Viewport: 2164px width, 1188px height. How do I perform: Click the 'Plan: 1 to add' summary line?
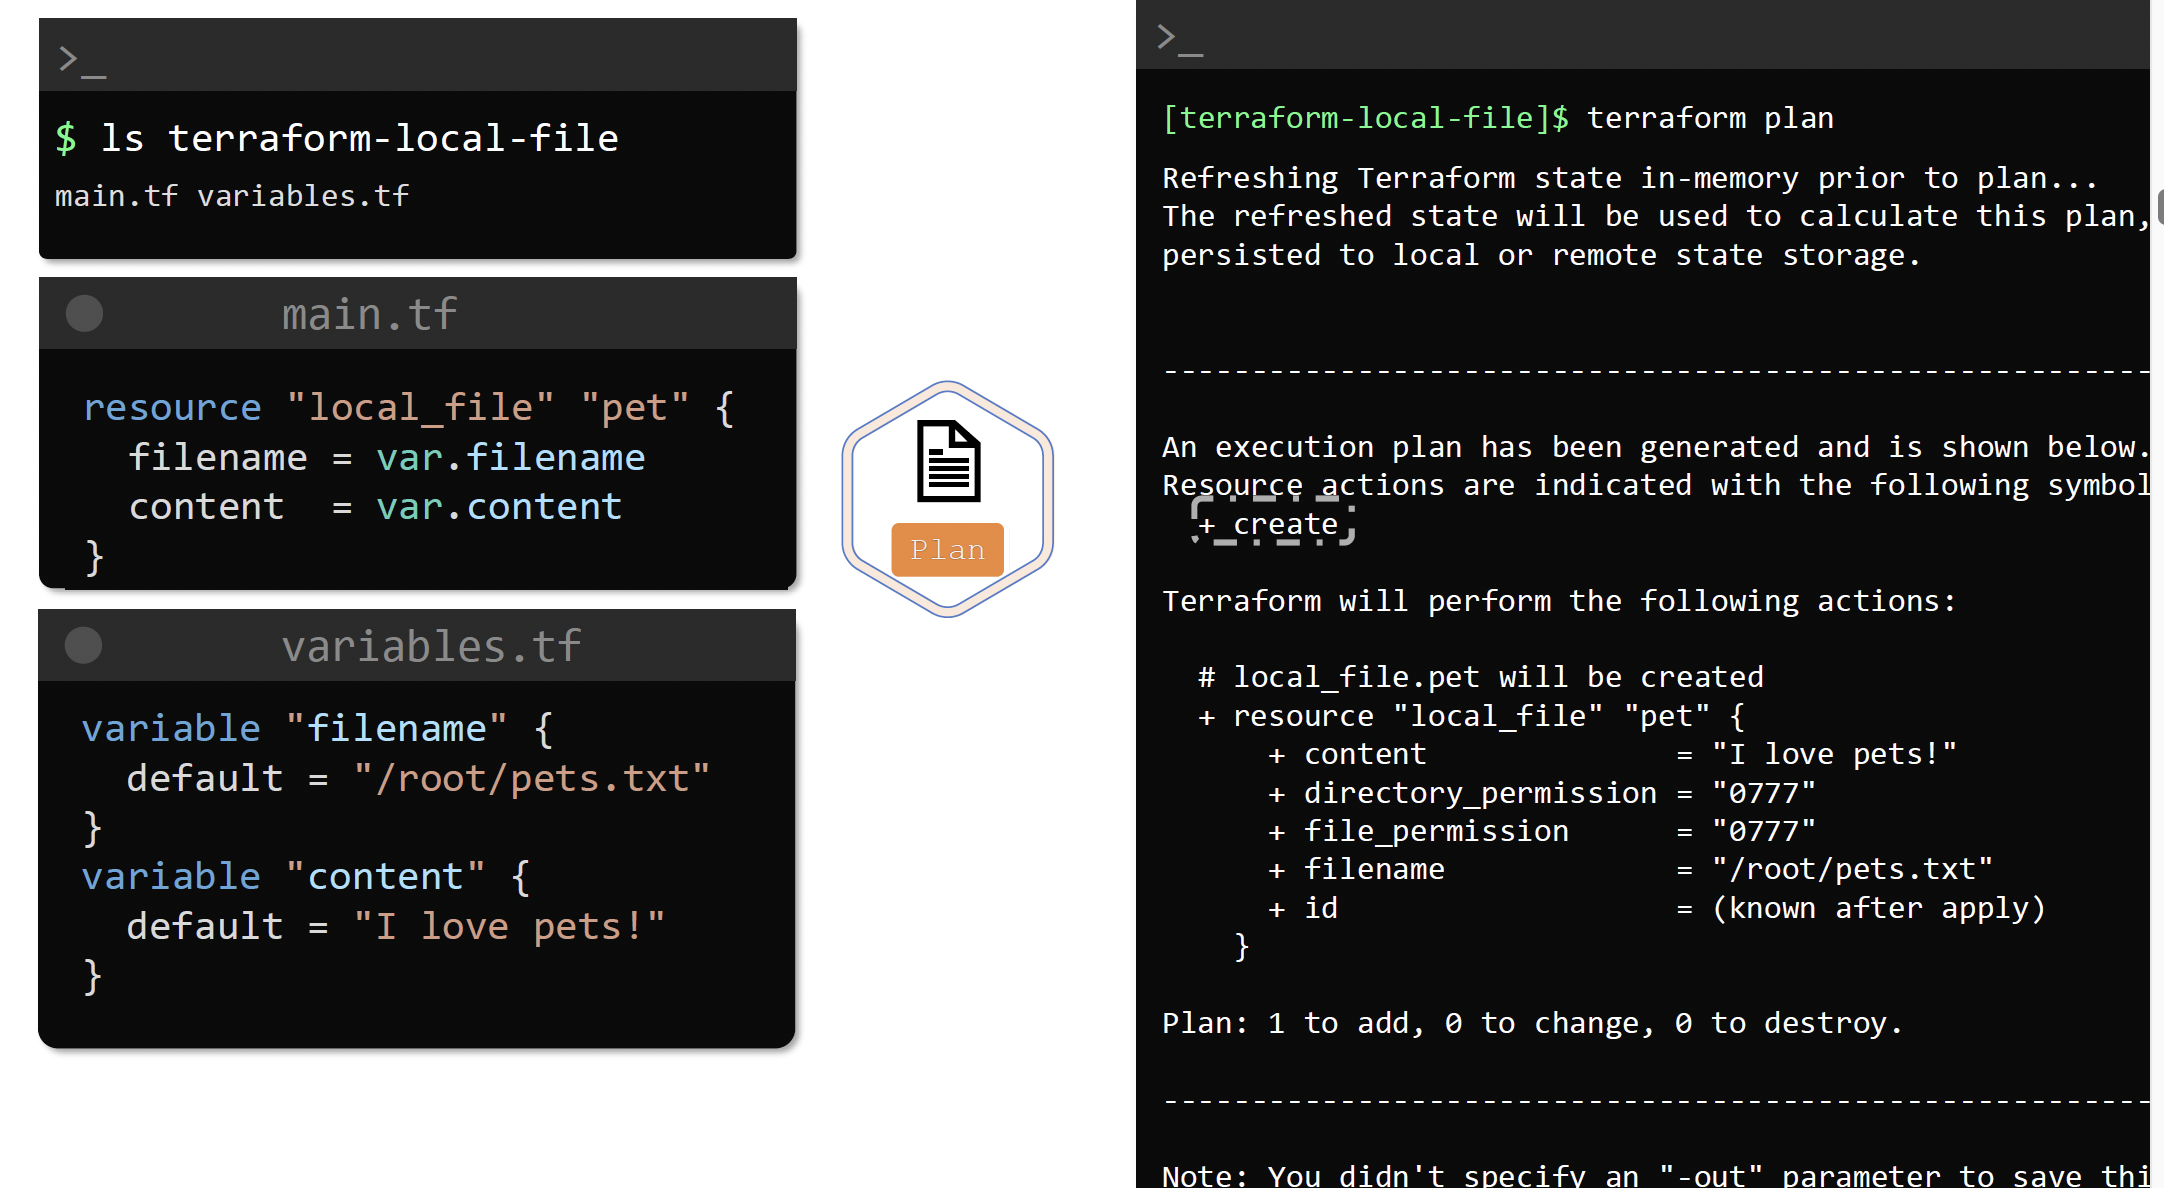pos(1531,1023)
